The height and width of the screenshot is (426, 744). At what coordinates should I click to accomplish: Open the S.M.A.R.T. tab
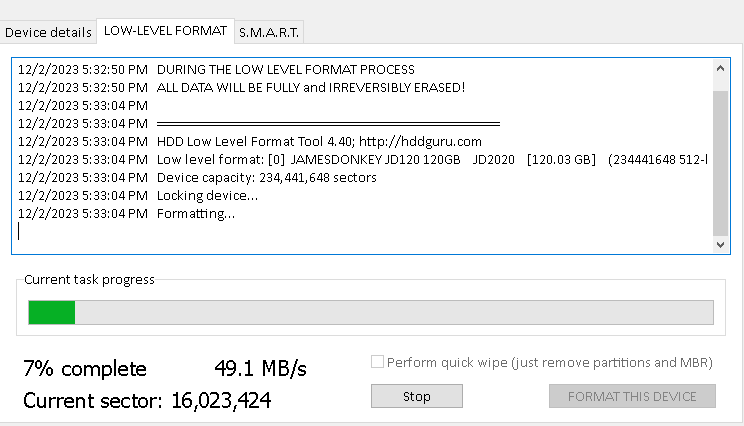(x=269, y=32)
